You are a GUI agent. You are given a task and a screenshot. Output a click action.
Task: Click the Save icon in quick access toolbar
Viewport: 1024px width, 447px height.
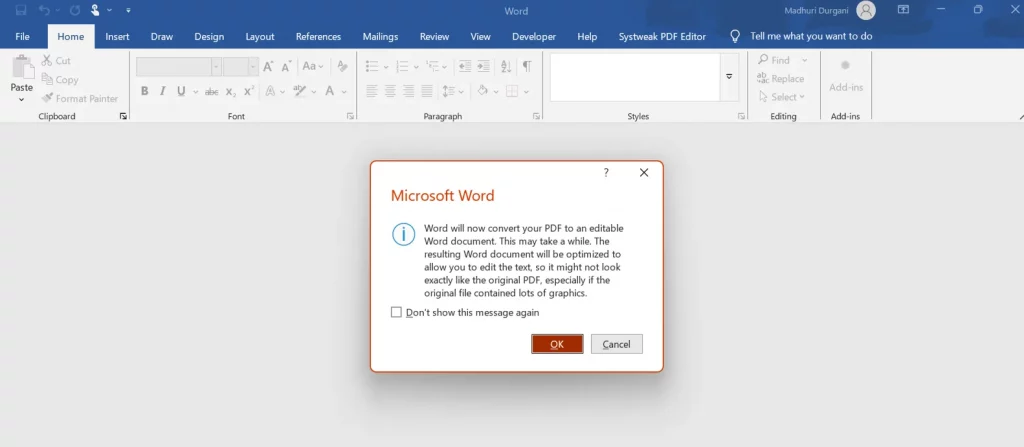pyautogui.click(x=21, y=10)
